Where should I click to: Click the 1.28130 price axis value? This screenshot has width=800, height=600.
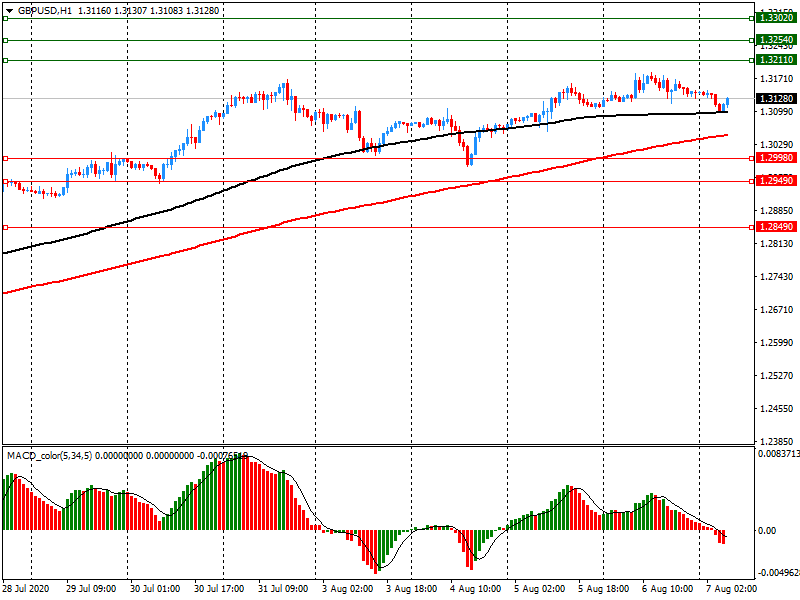coord(777,244)
